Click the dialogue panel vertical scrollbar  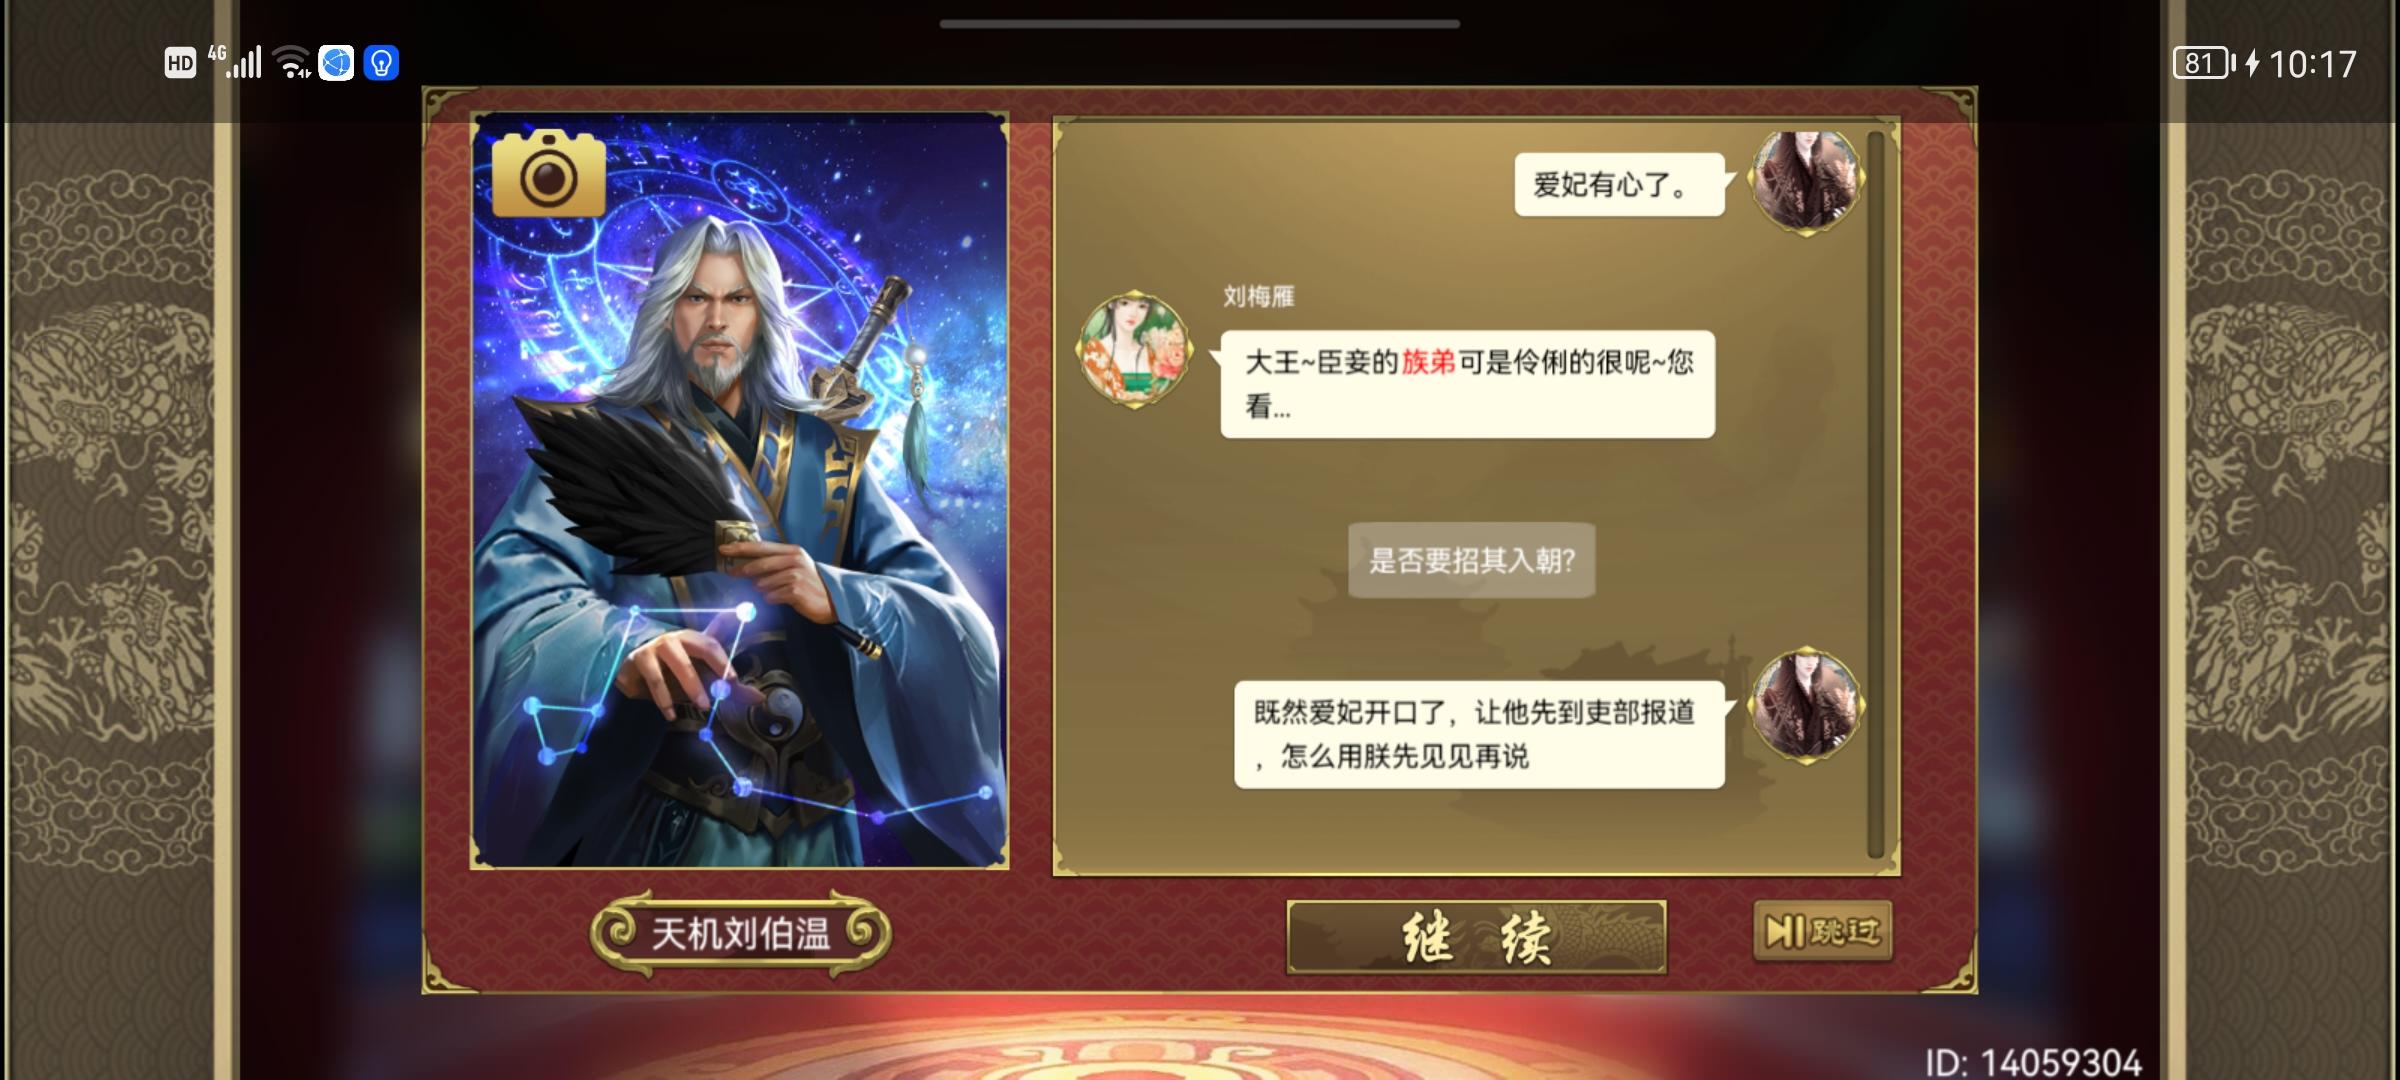pos(1875,494)
